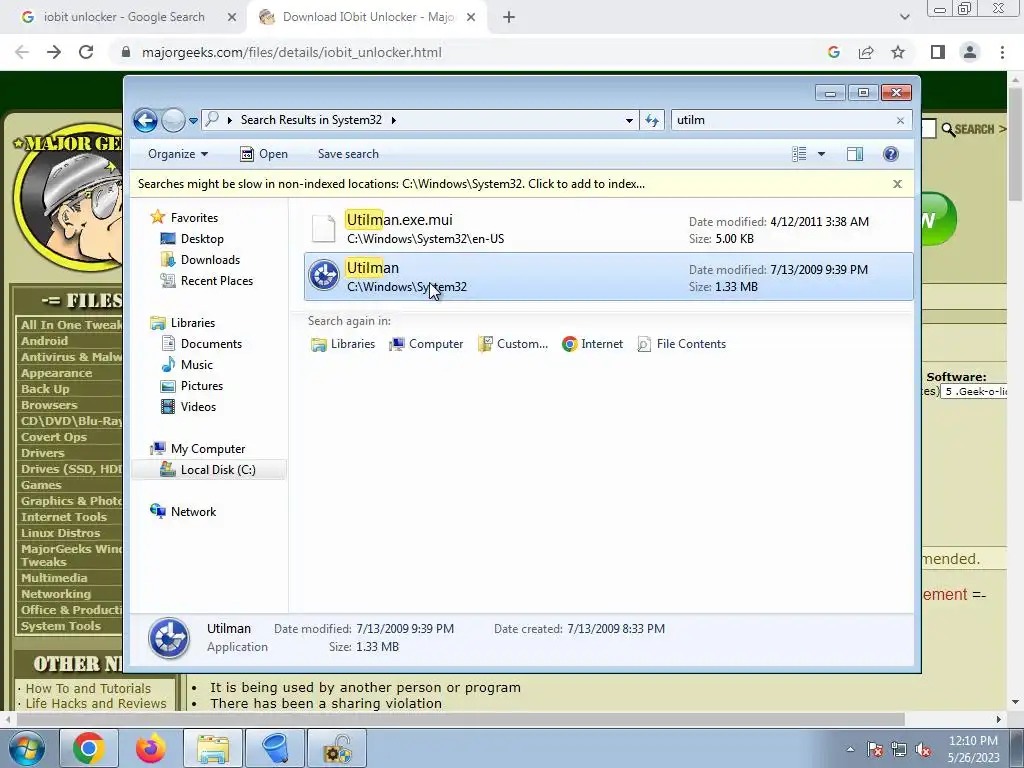This screenshot has height=768, width=1024.
Task: Open Documents library
Action: click(x=211, y=344)
